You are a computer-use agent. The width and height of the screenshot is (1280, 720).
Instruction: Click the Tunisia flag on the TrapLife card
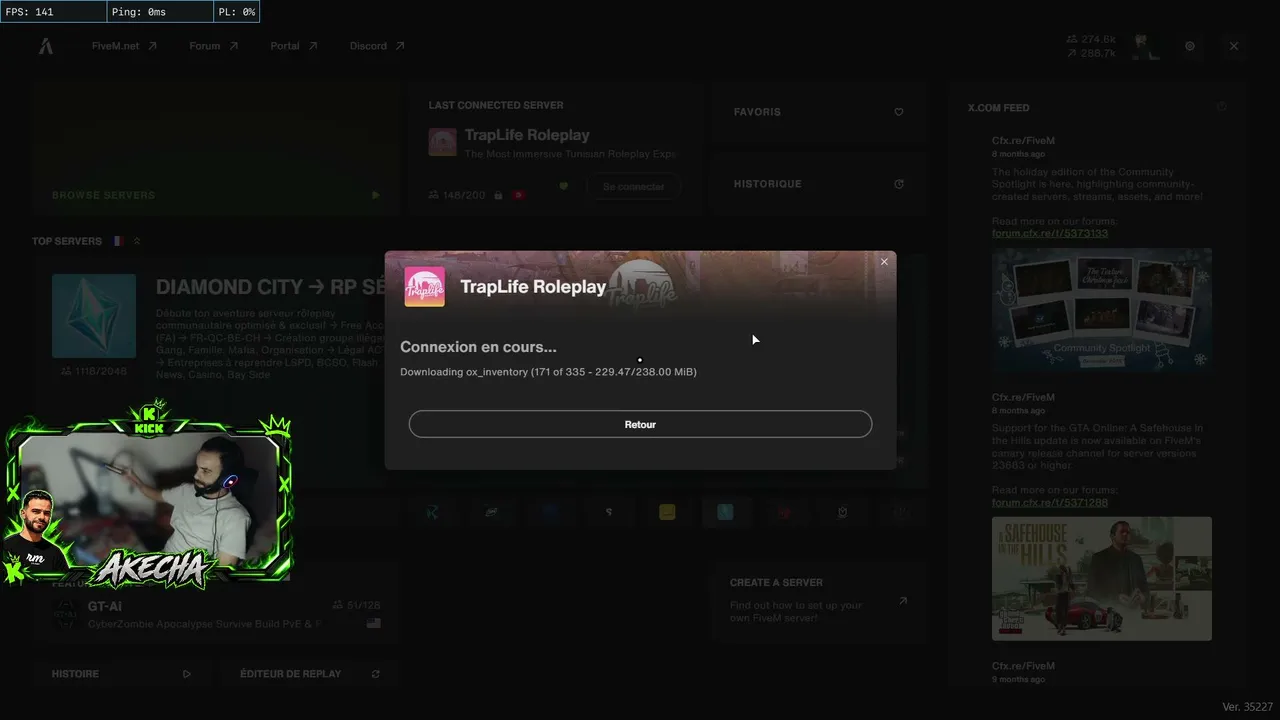518,195
